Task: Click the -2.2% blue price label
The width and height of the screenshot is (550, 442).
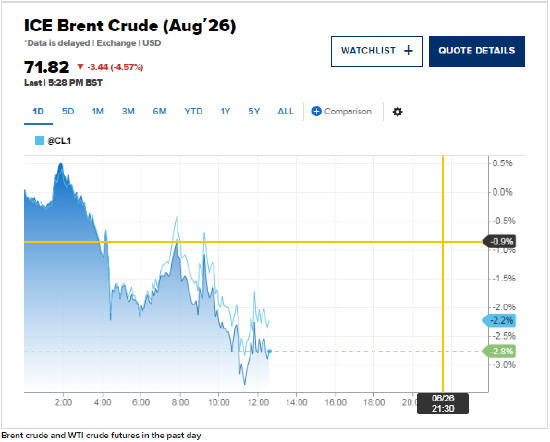Action: coord(499,321)
